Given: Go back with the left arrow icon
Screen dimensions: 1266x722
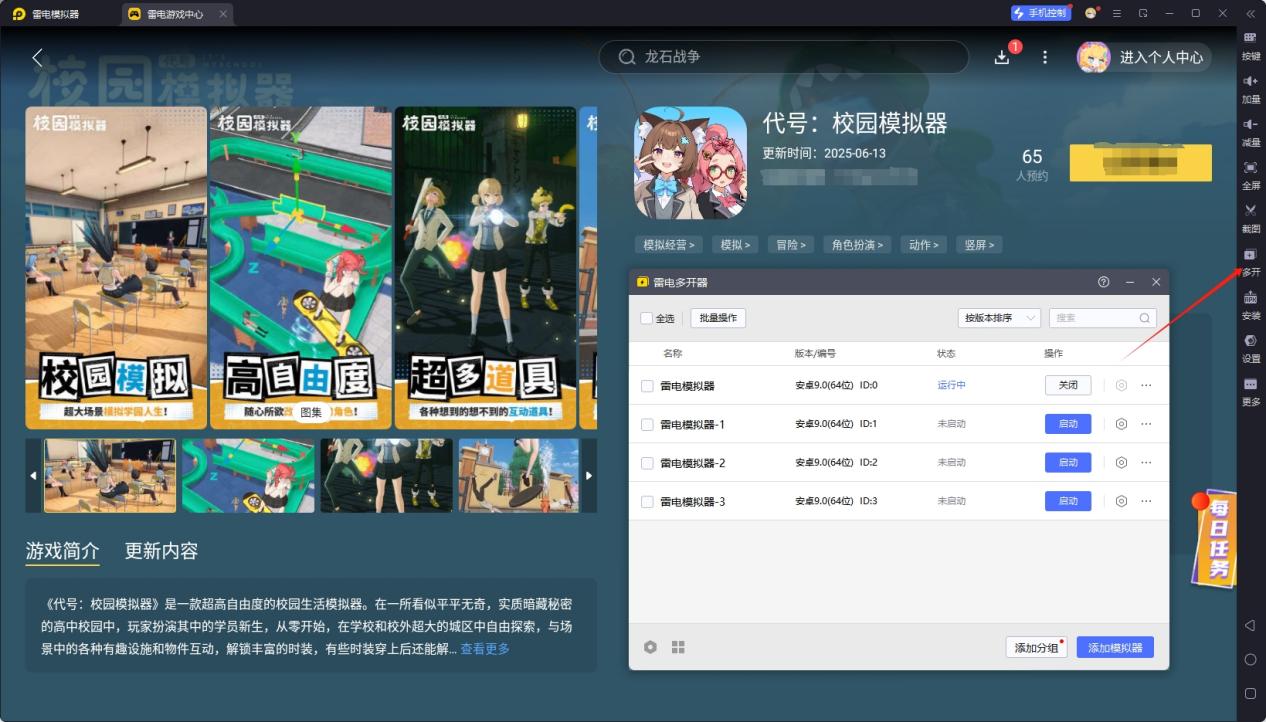Looking at the screenshot, I should click(38, 57).
